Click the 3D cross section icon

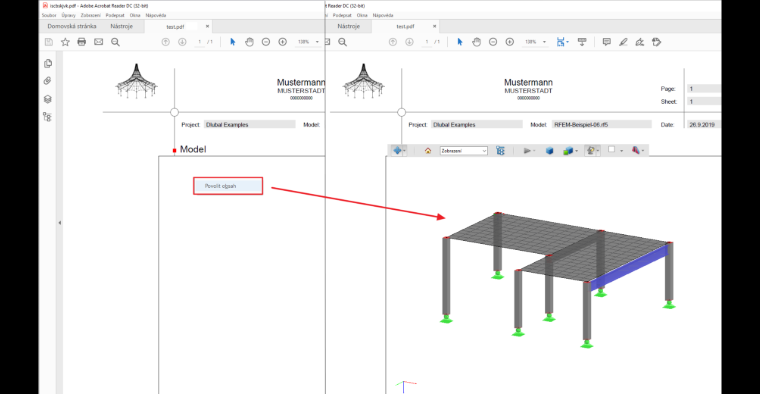tap(635, 151)
